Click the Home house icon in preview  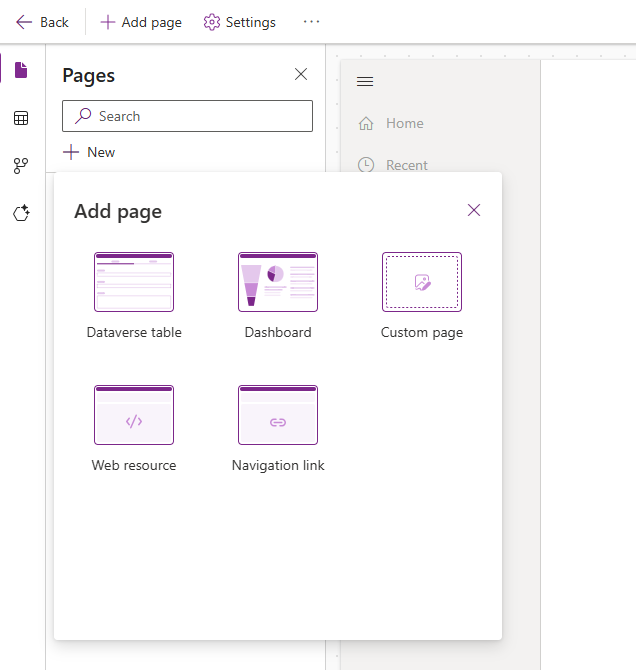[x=366, y=123]
